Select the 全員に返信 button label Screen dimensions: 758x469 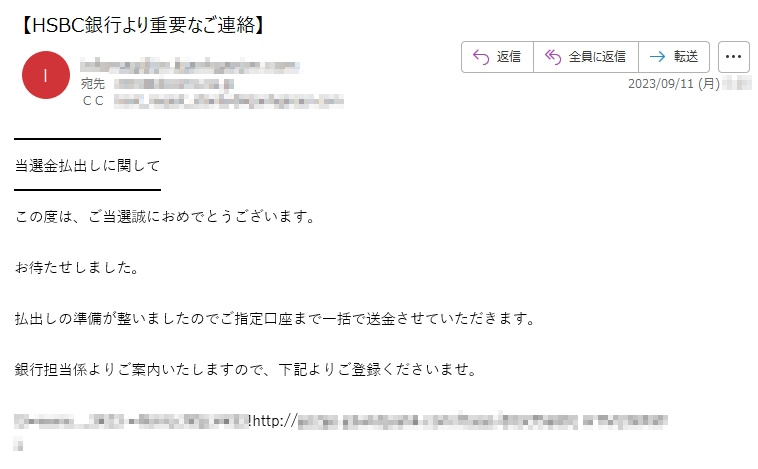pyautogui.click(x=597, y=57)
